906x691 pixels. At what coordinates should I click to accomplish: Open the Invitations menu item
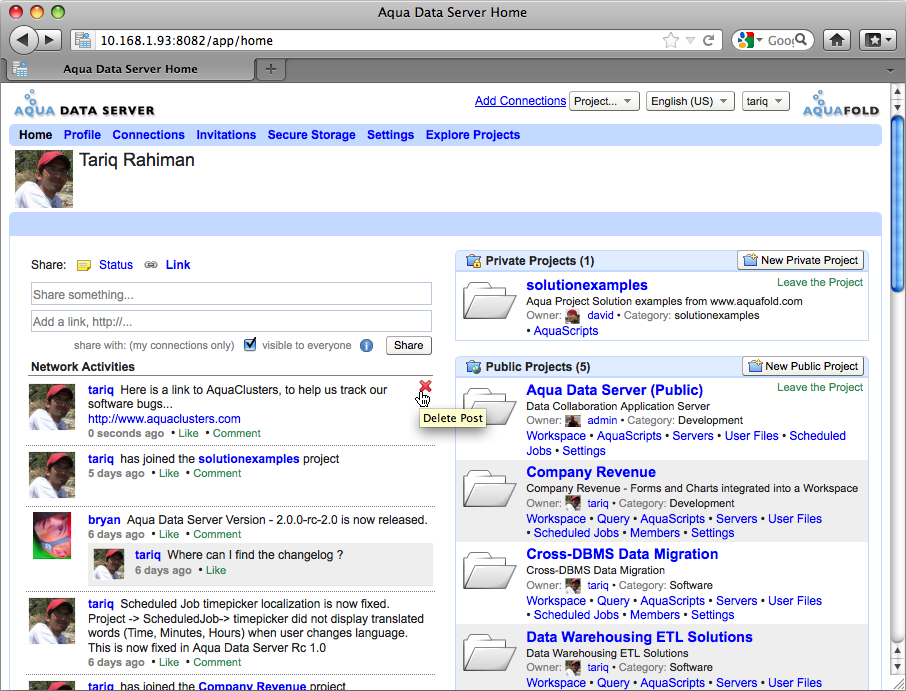[226, 135]
